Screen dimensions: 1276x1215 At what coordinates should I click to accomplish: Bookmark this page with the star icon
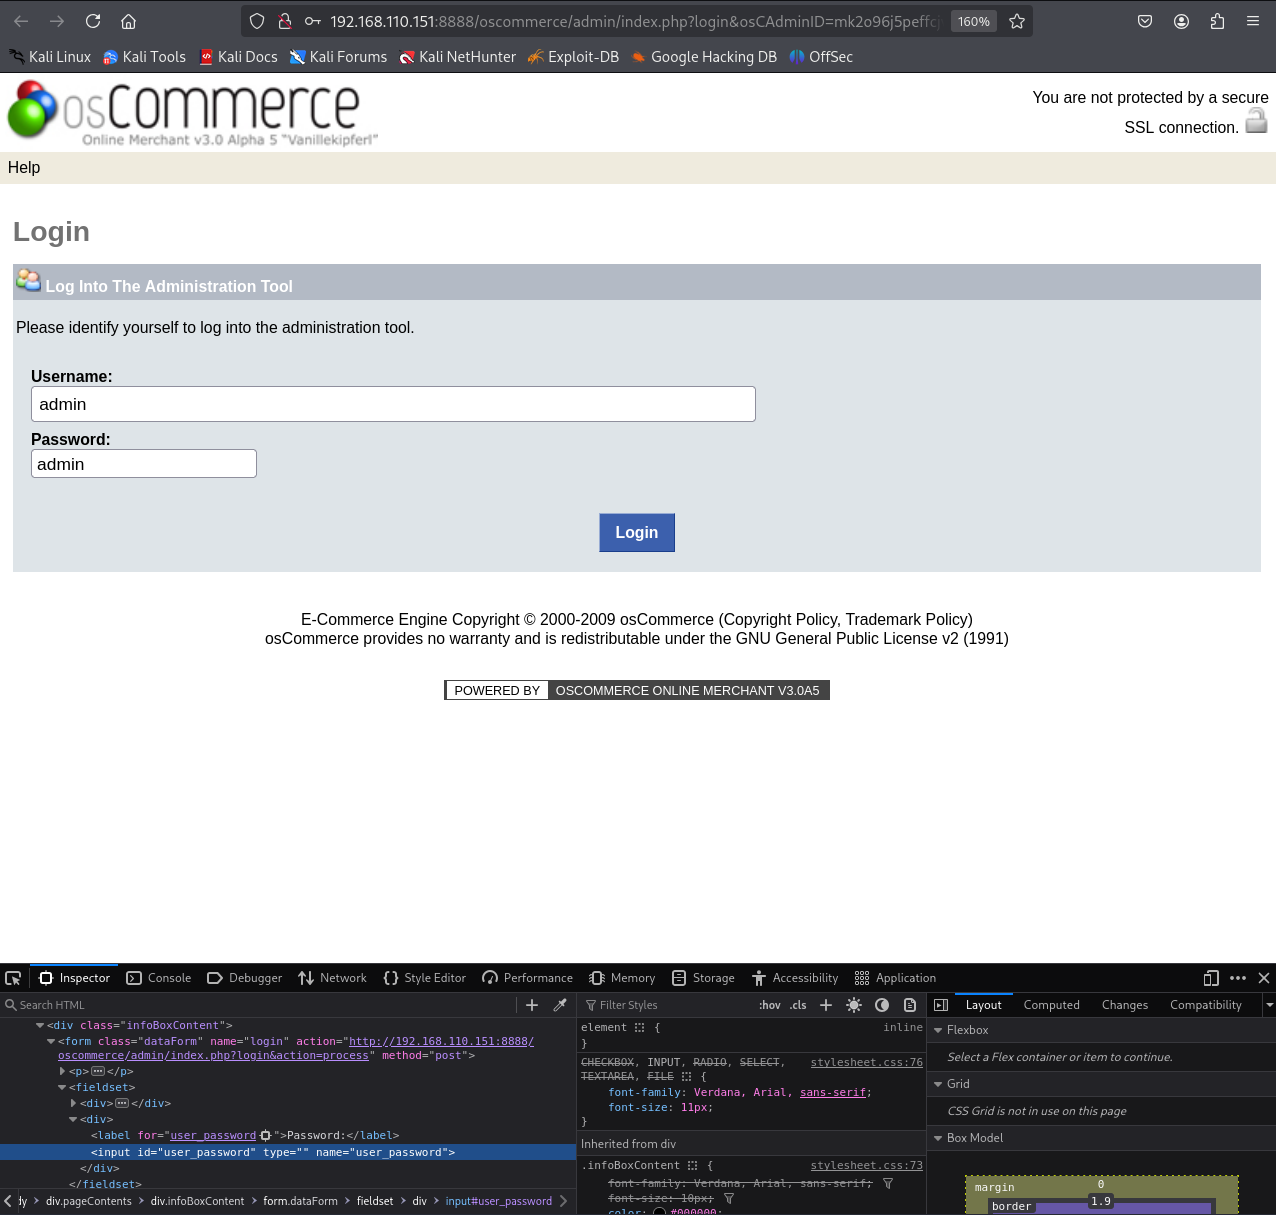tap(1017, 21)
